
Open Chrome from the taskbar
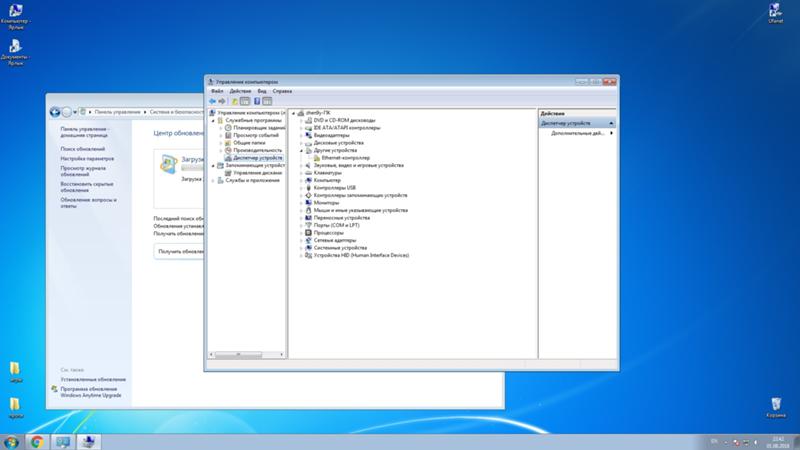coord(36,442)
